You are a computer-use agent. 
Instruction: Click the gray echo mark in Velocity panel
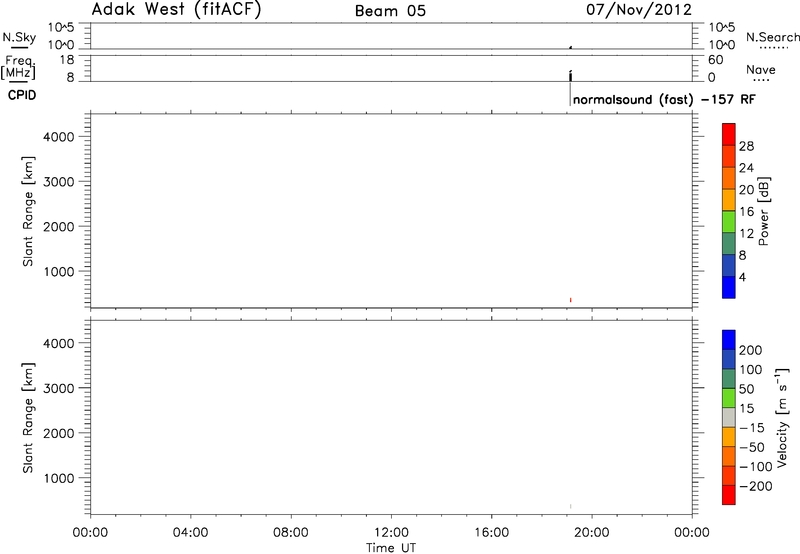click(570, 506)
